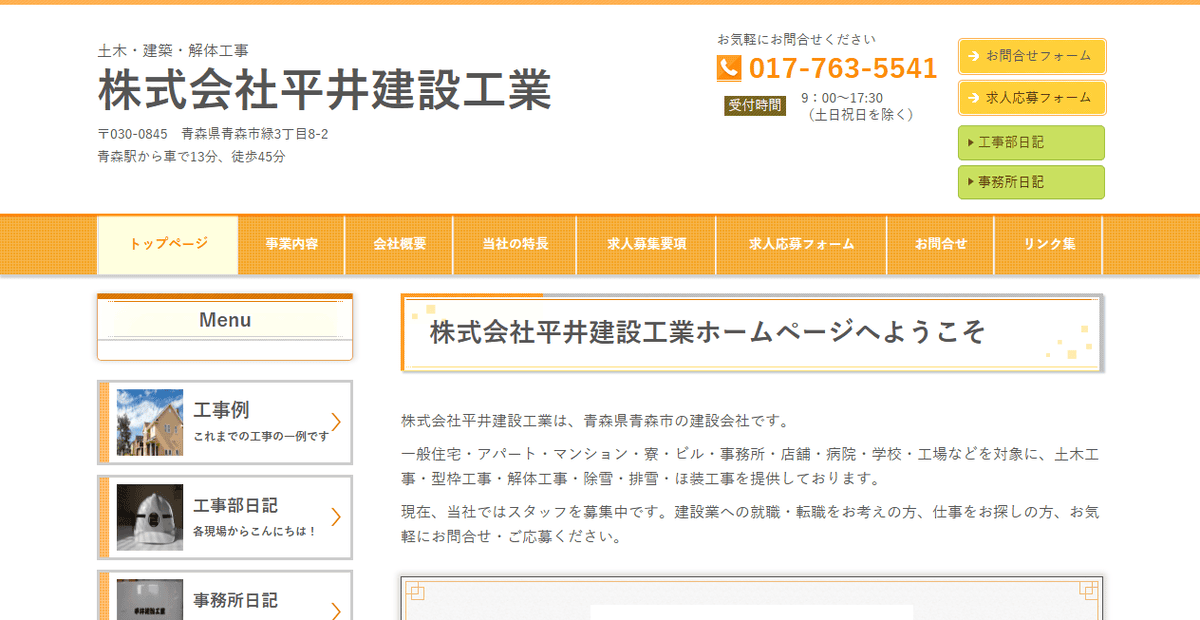Switch to the 事業内容 tab
Viewport: 1200px width, 620px height.
(x=291, y=243)
